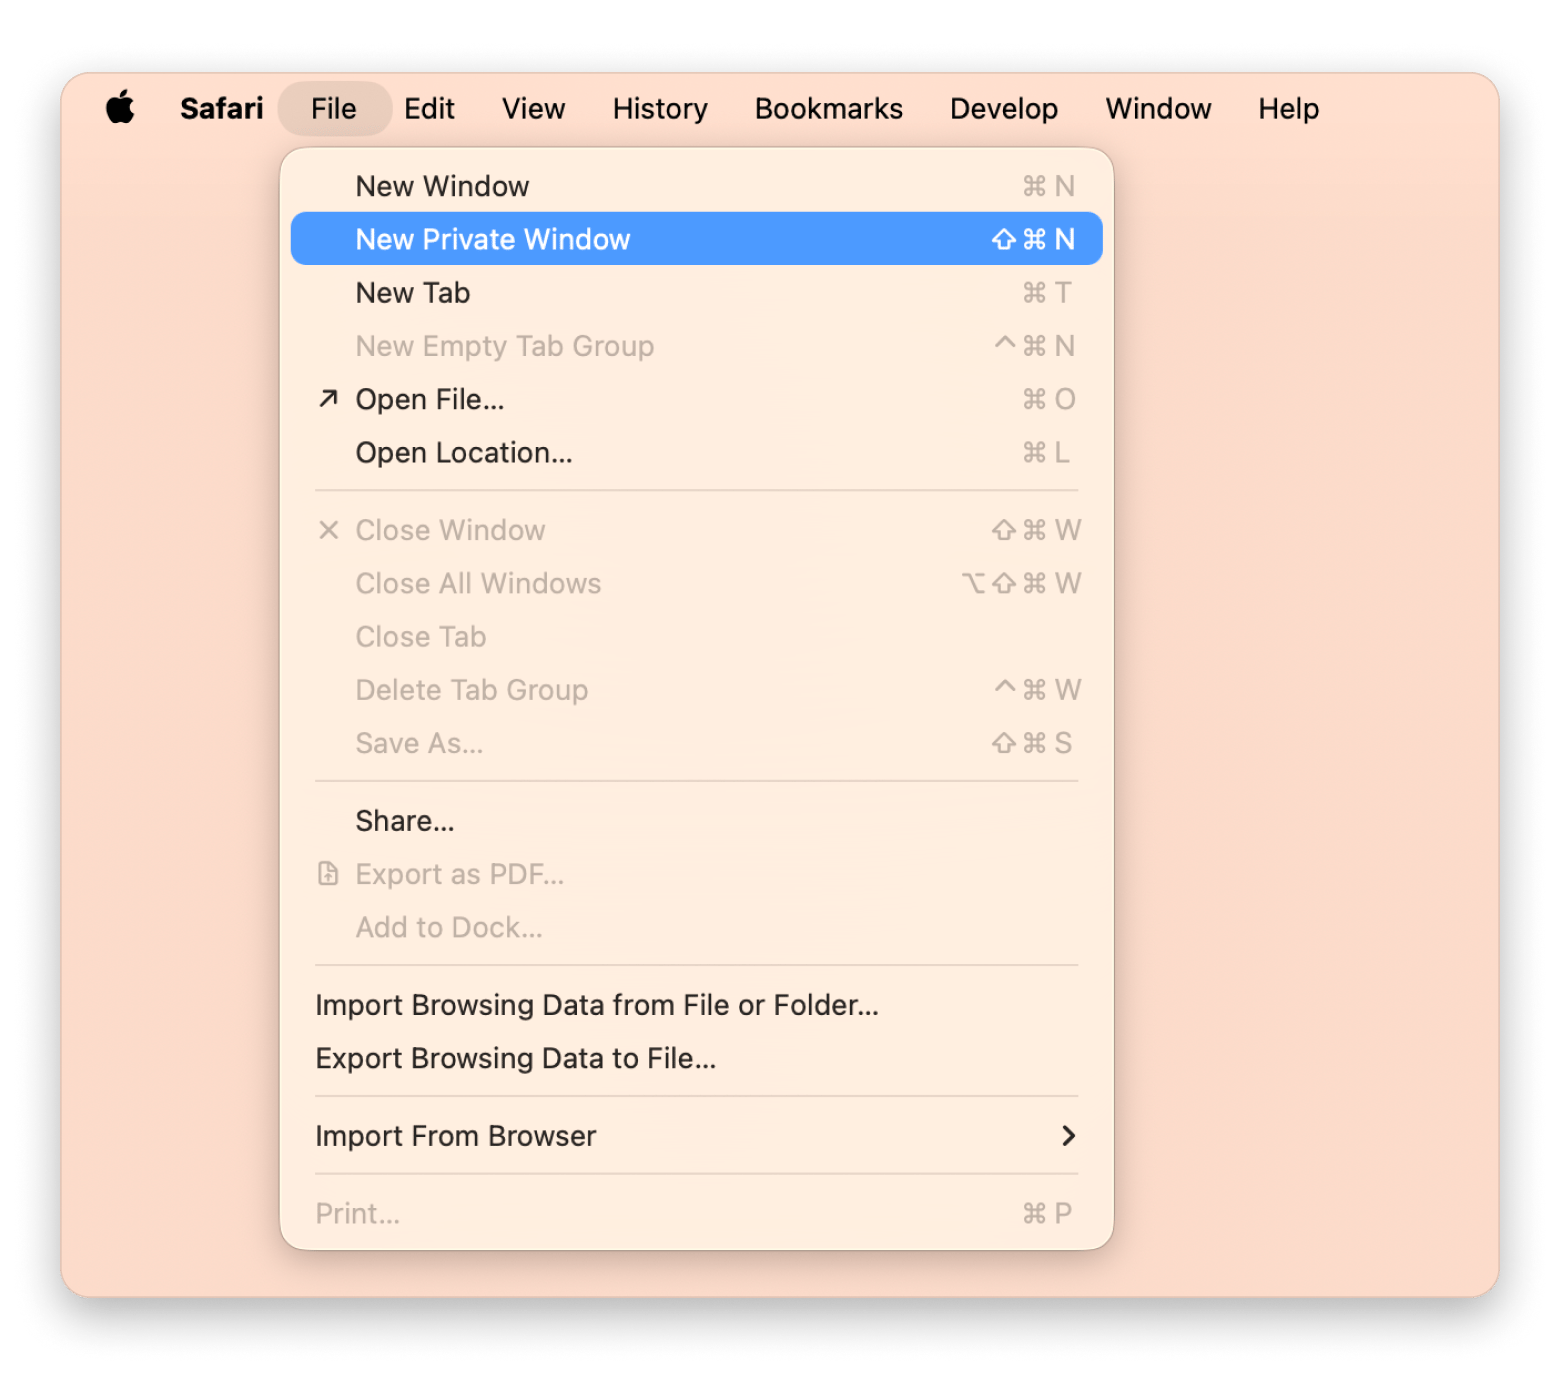Open a New Tab

tap(412, 293)
